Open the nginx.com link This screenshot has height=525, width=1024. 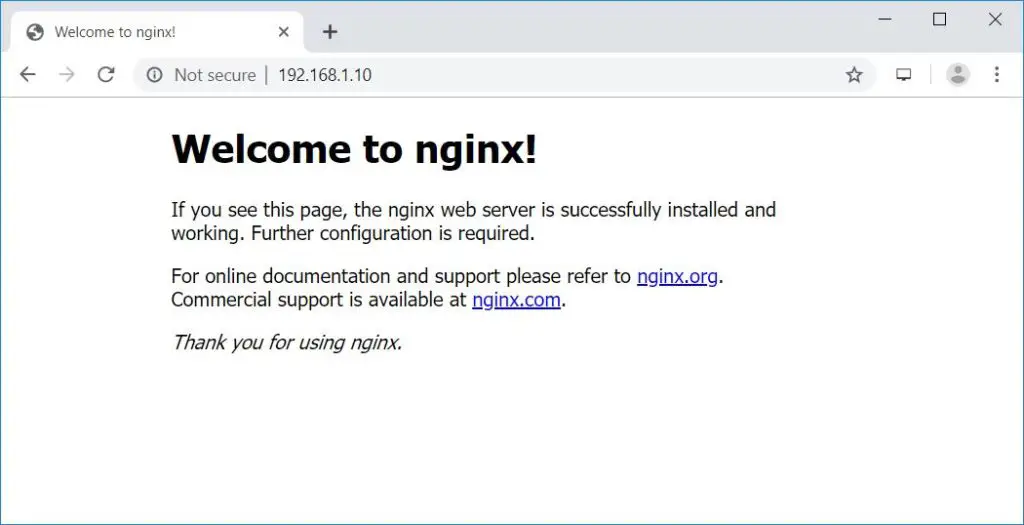[x=516, y=300]
